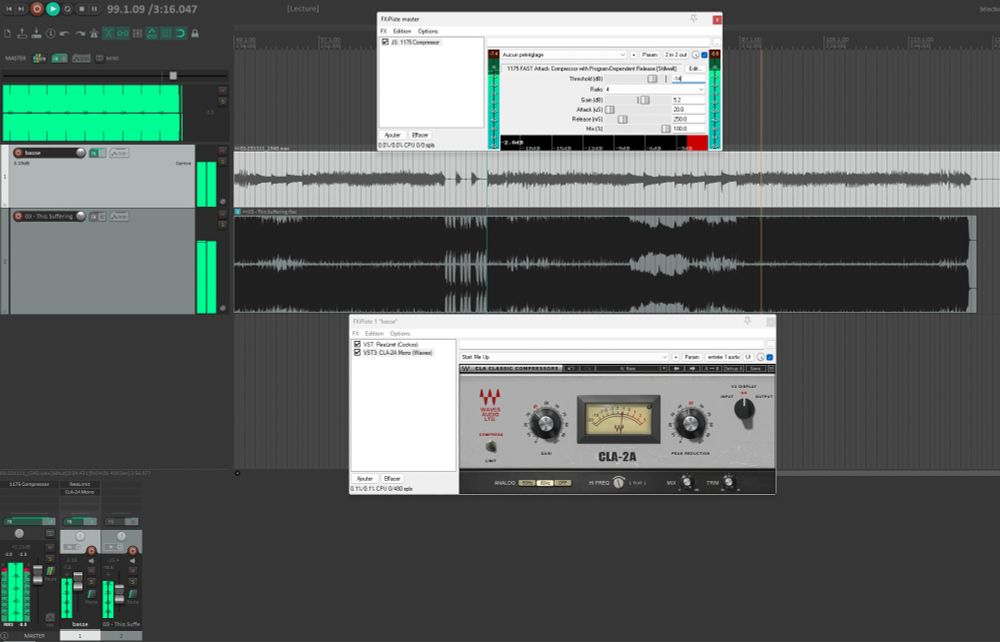Open project settings info icon

50,33
